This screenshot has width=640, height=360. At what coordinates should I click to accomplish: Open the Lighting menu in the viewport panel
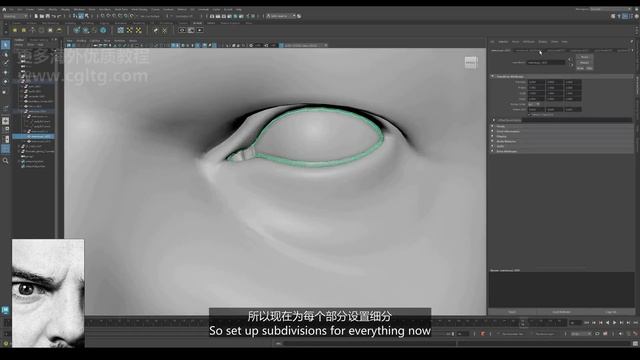pos(95,41)
